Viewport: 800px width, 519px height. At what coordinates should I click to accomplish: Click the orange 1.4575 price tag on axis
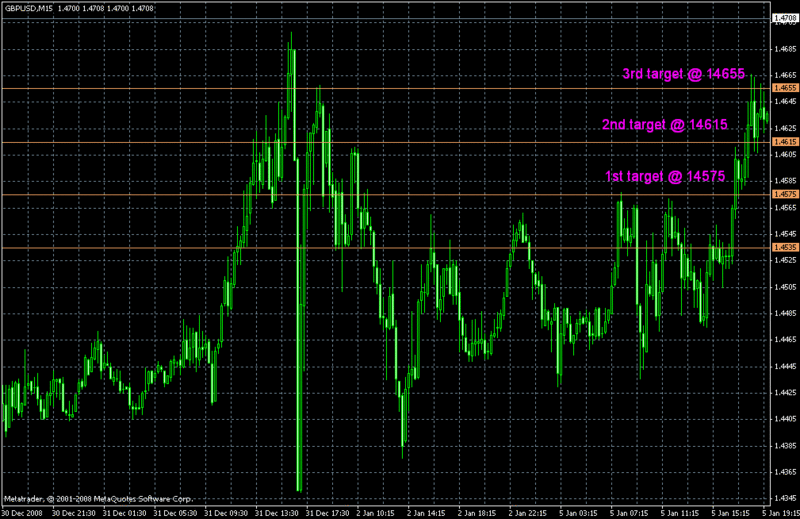(x=785, y=194)
